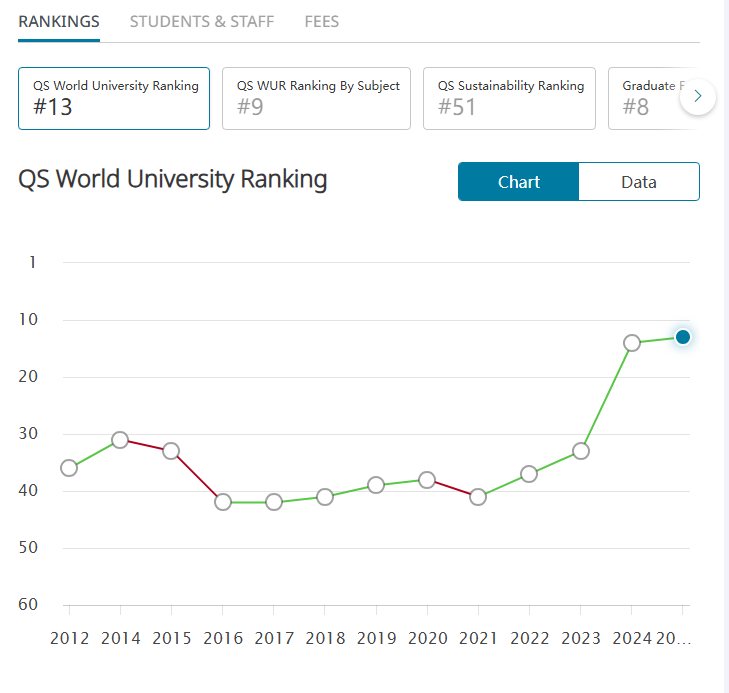The width and height of the screenshot is (729, 693).
Task: Click the 2020 data point on chart
Action: 427,480
